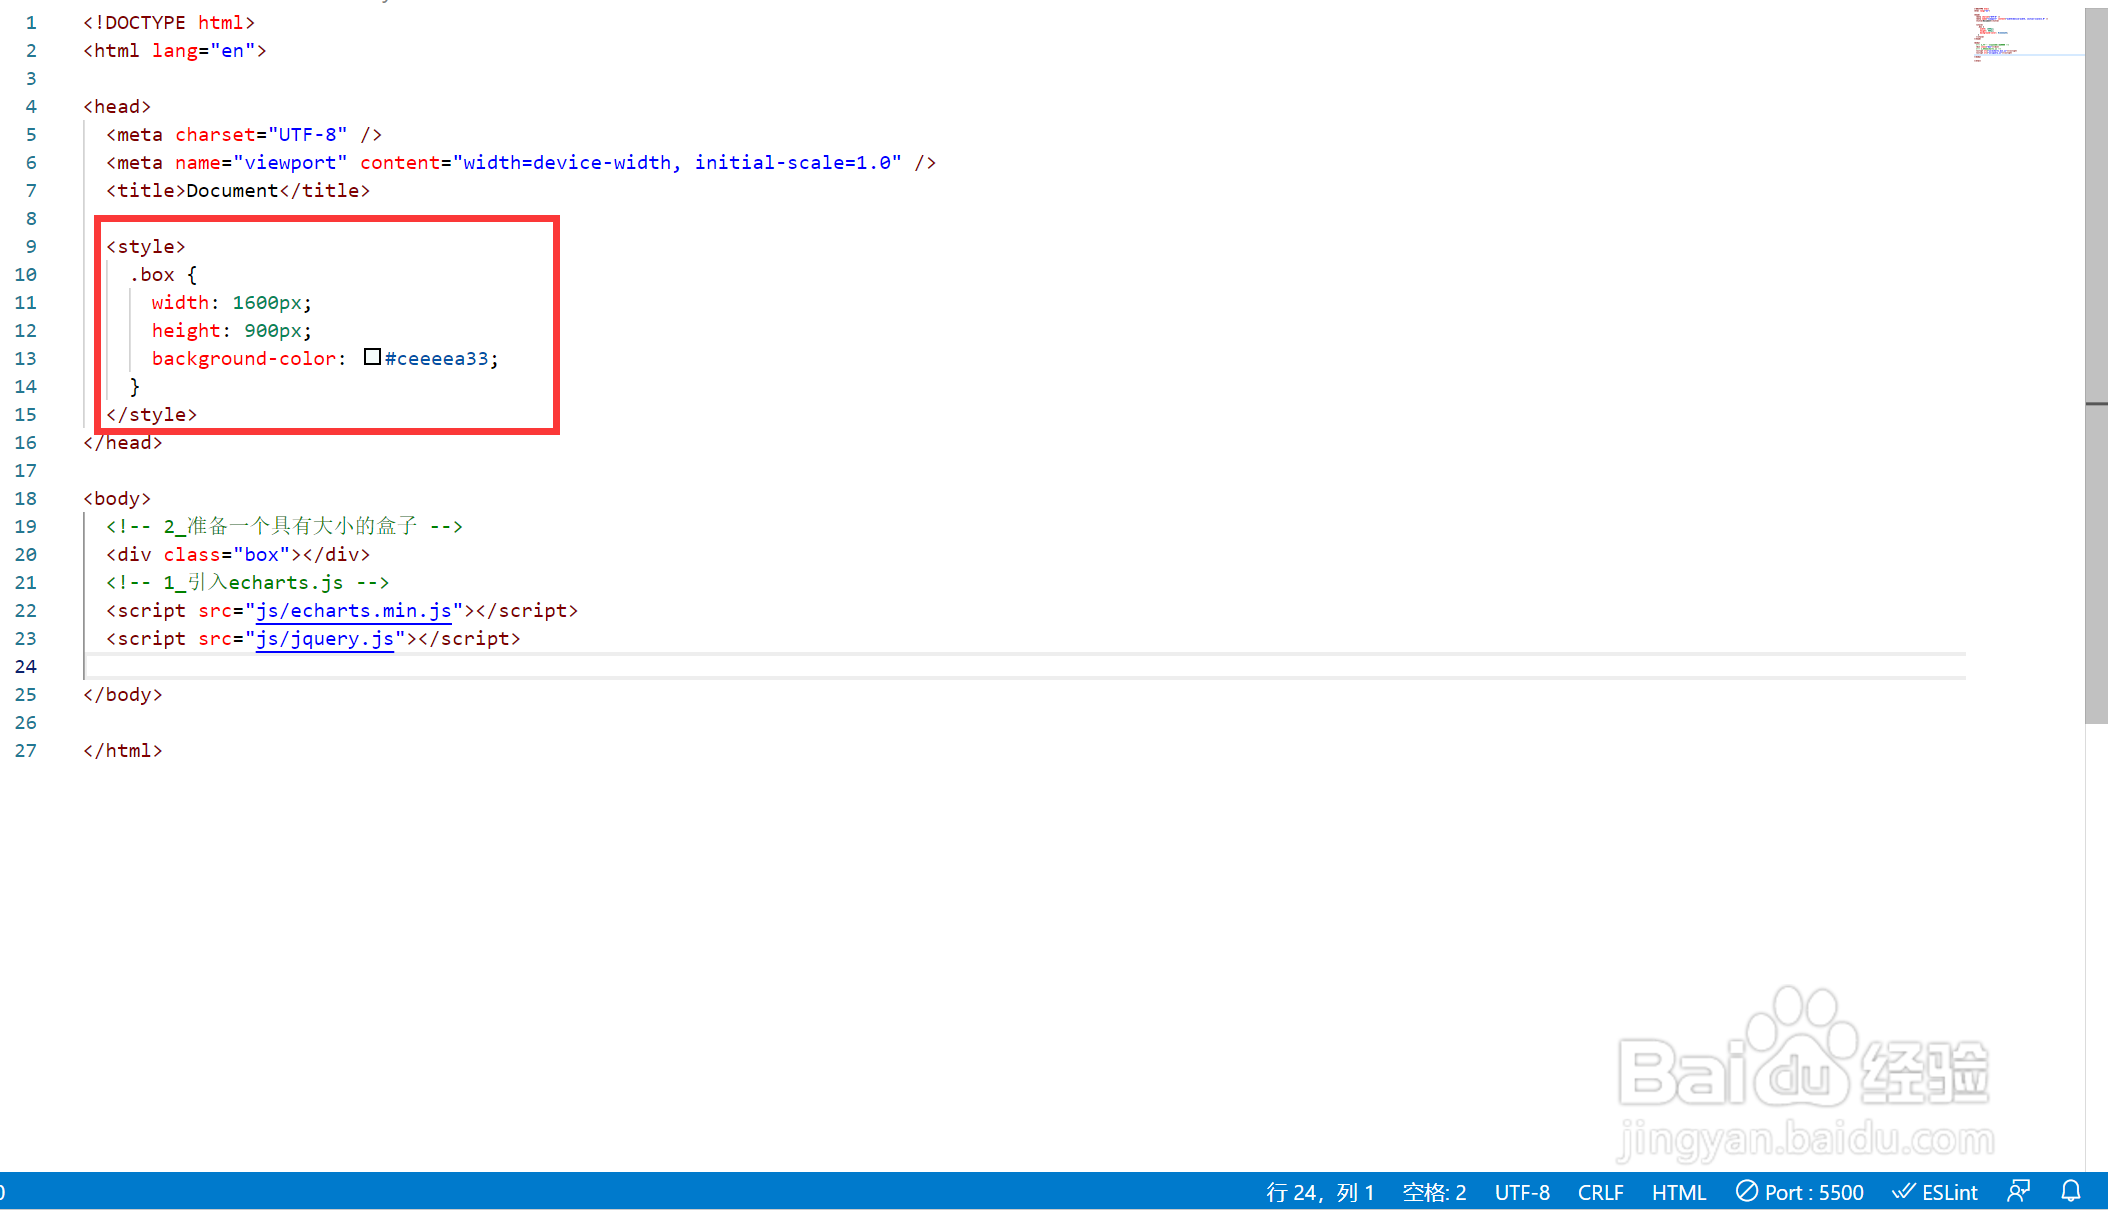Screen dimensions: 2108x1210
Task: Follow the js/jquery.js link
Action: point(324,638)
